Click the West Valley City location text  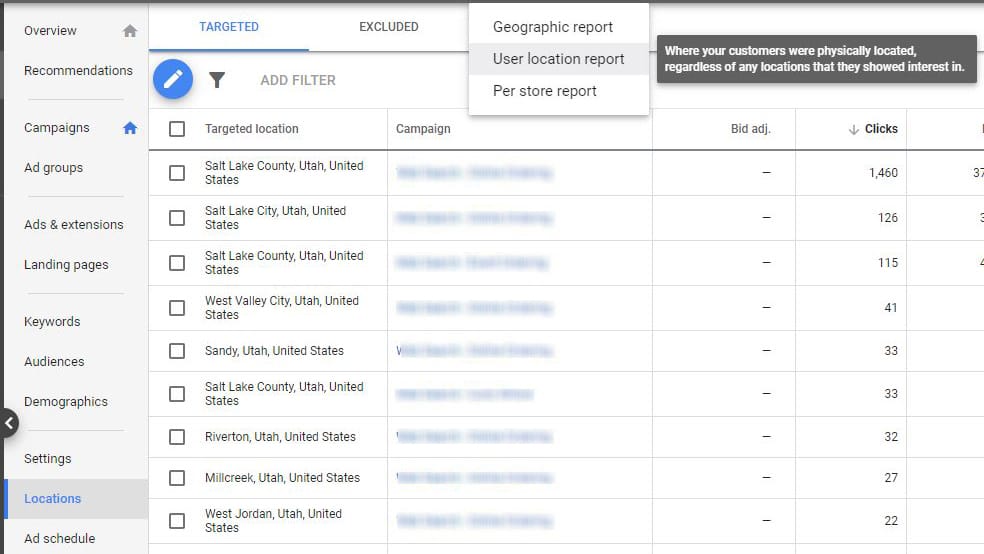click(282, 308)
